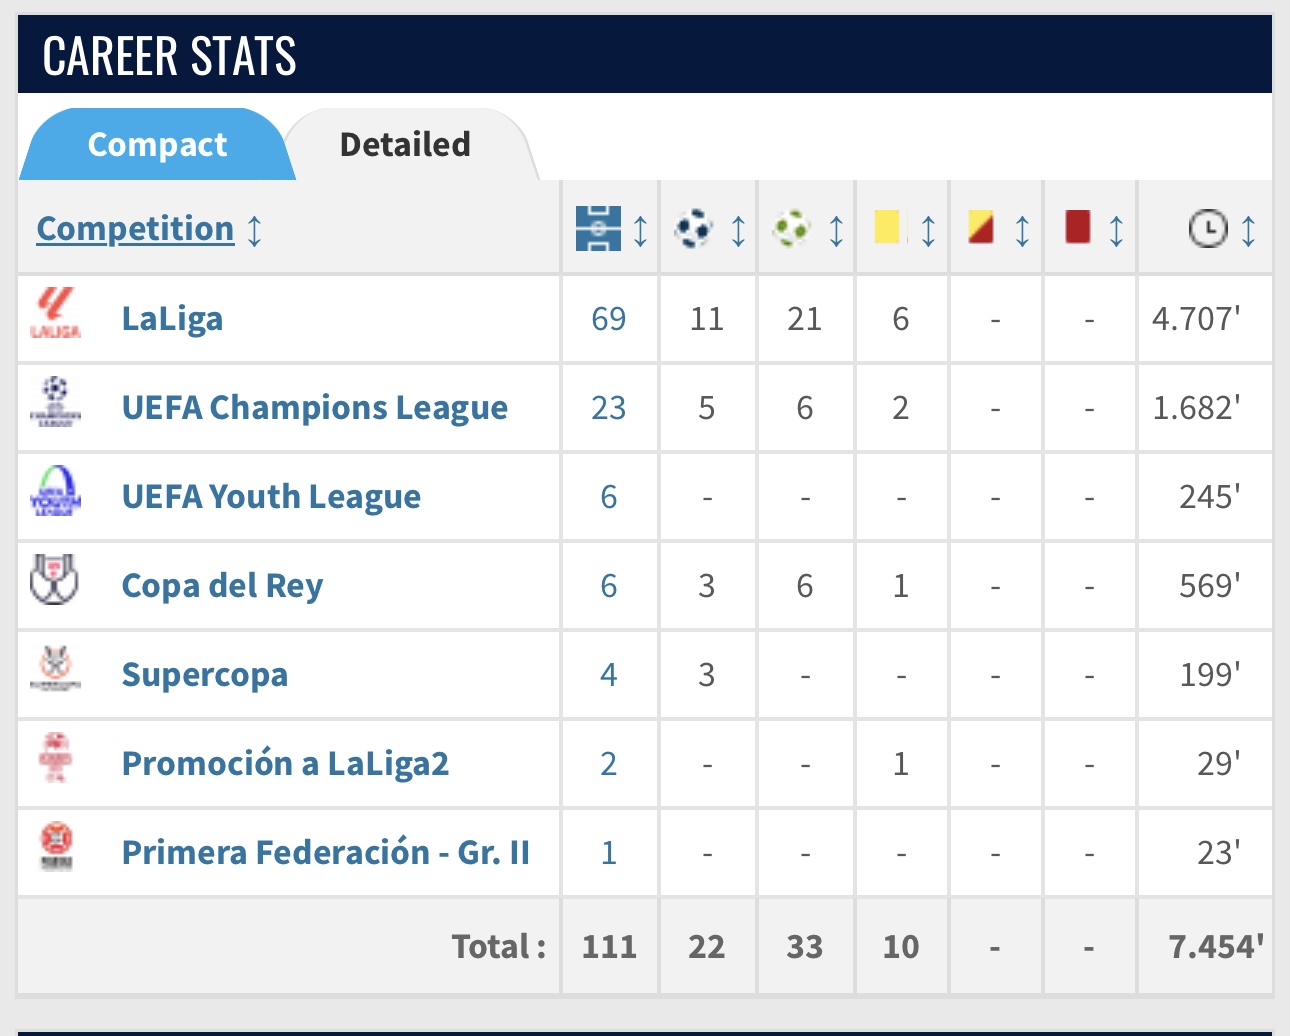The image size is (1290, 1036).
Task: Click the red card icon header
Action: [1077, 227]
